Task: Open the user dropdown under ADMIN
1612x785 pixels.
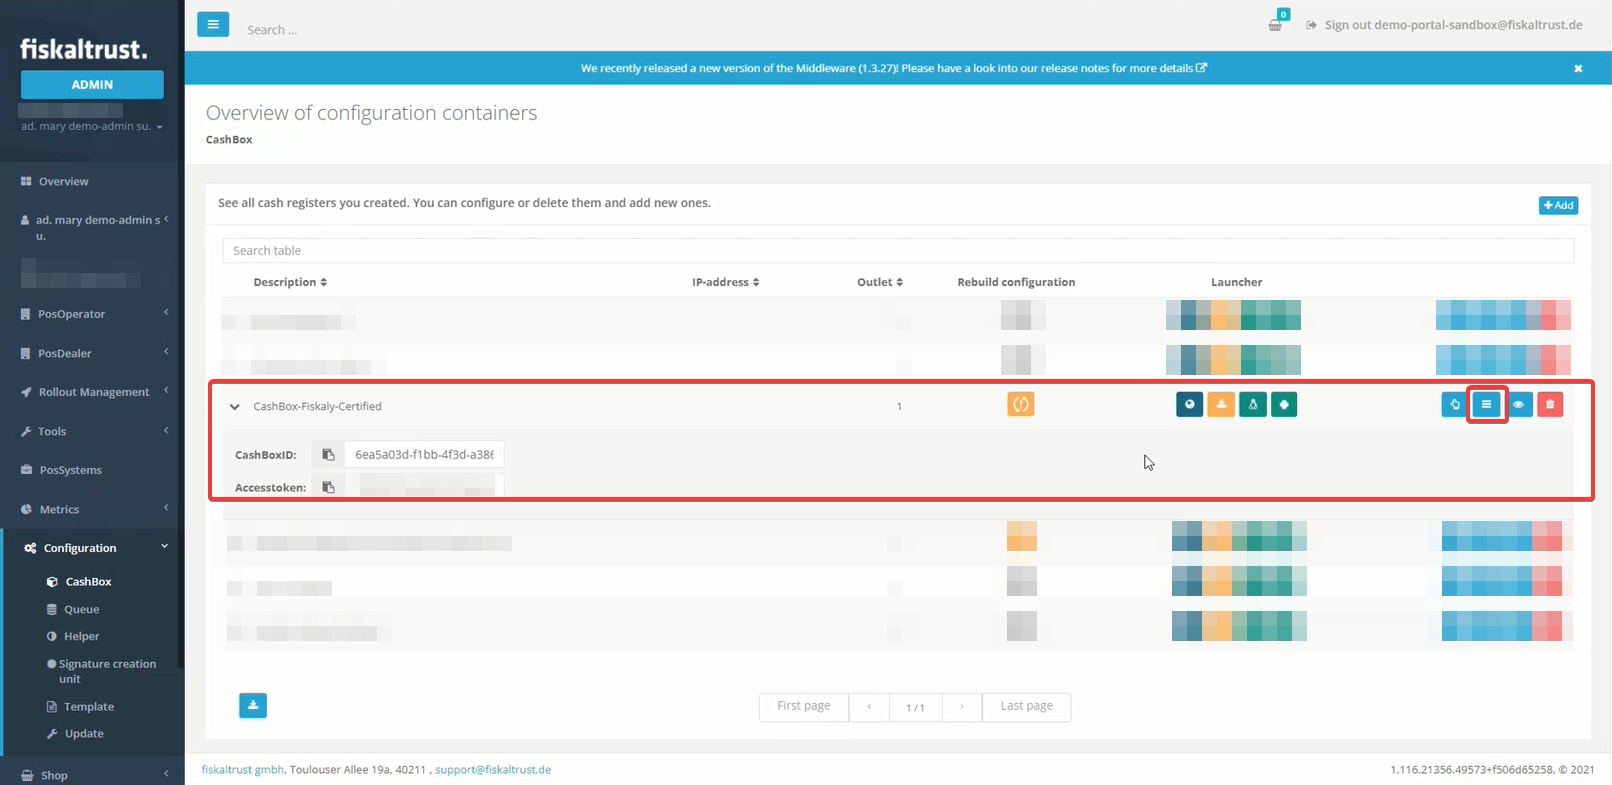Action: click(x=91, y=127)
